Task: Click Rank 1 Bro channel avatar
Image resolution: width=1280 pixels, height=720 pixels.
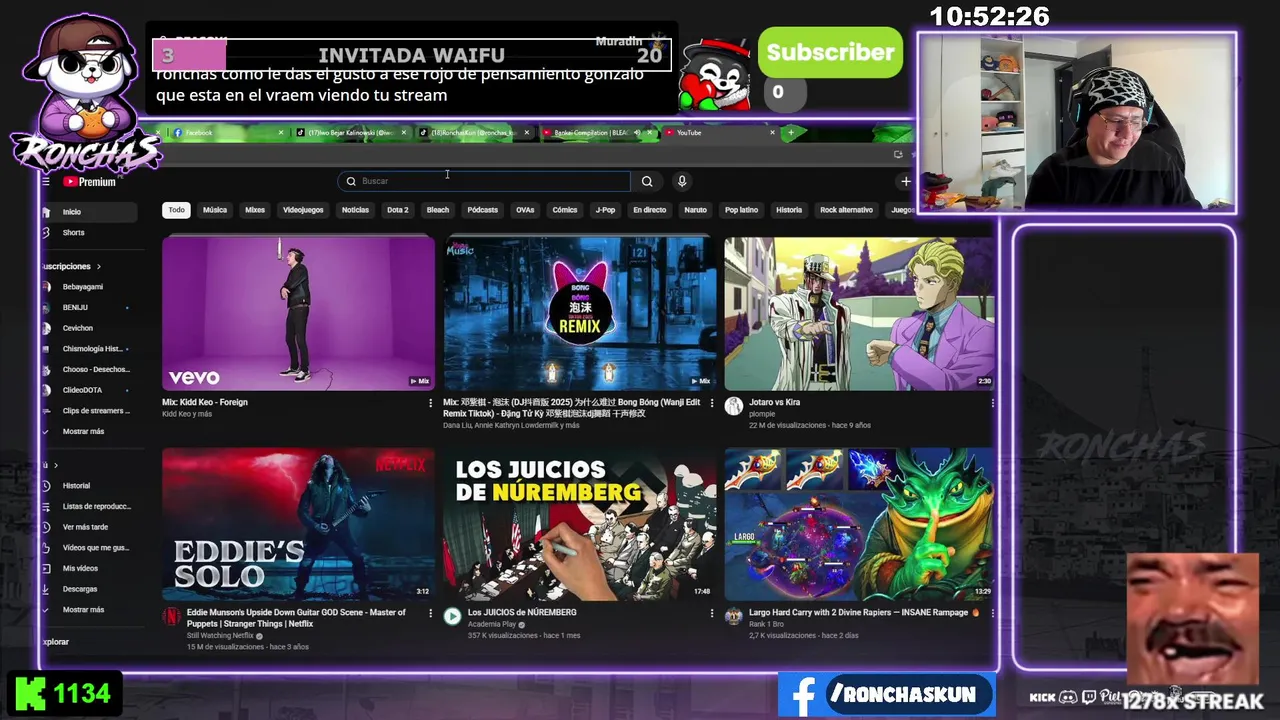Action: pyautogui.click(x=734, y=616)
